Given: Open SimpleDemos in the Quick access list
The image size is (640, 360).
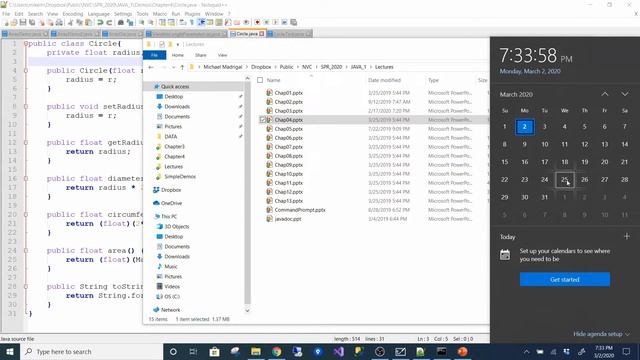Looking at the screenshot, I should coord(180,176).
